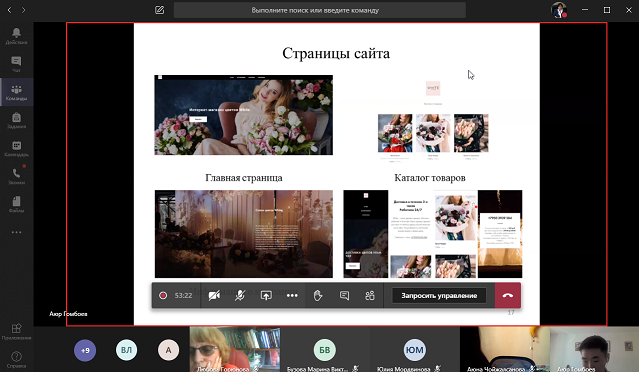Select the БВ participant avatar
Viewport: 639px width, 372px height.
324,350
